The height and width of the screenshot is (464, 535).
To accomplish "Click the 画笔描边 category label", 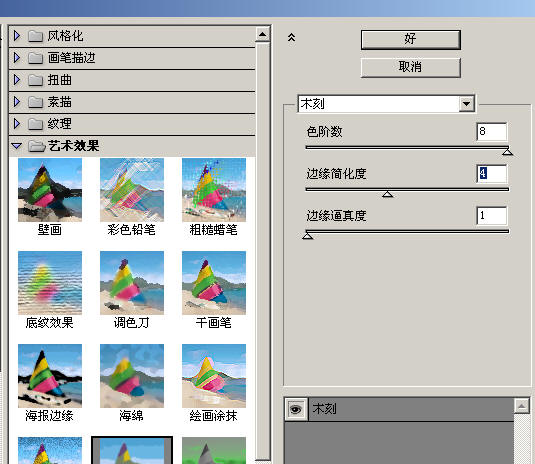I will click(71, 58).
